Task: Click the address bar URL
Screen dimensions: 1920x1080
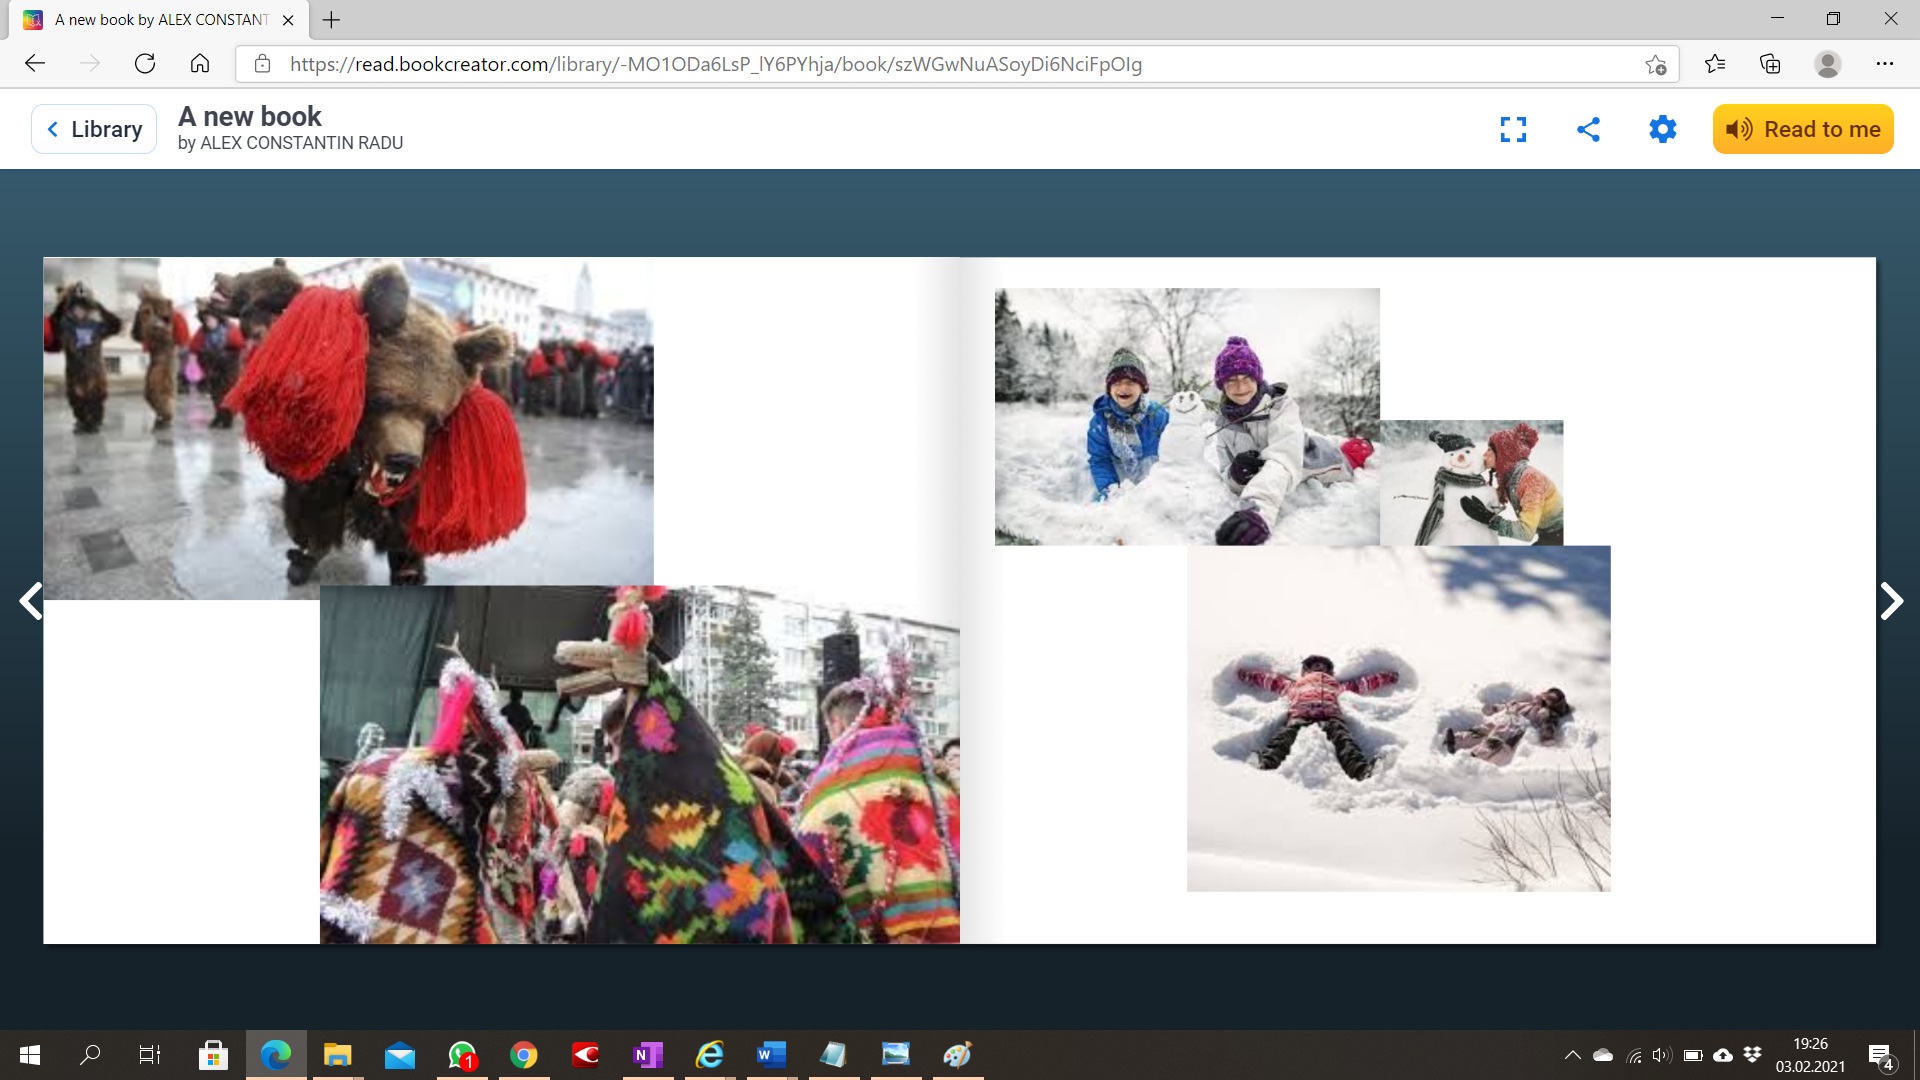Action: coord(715,64)
